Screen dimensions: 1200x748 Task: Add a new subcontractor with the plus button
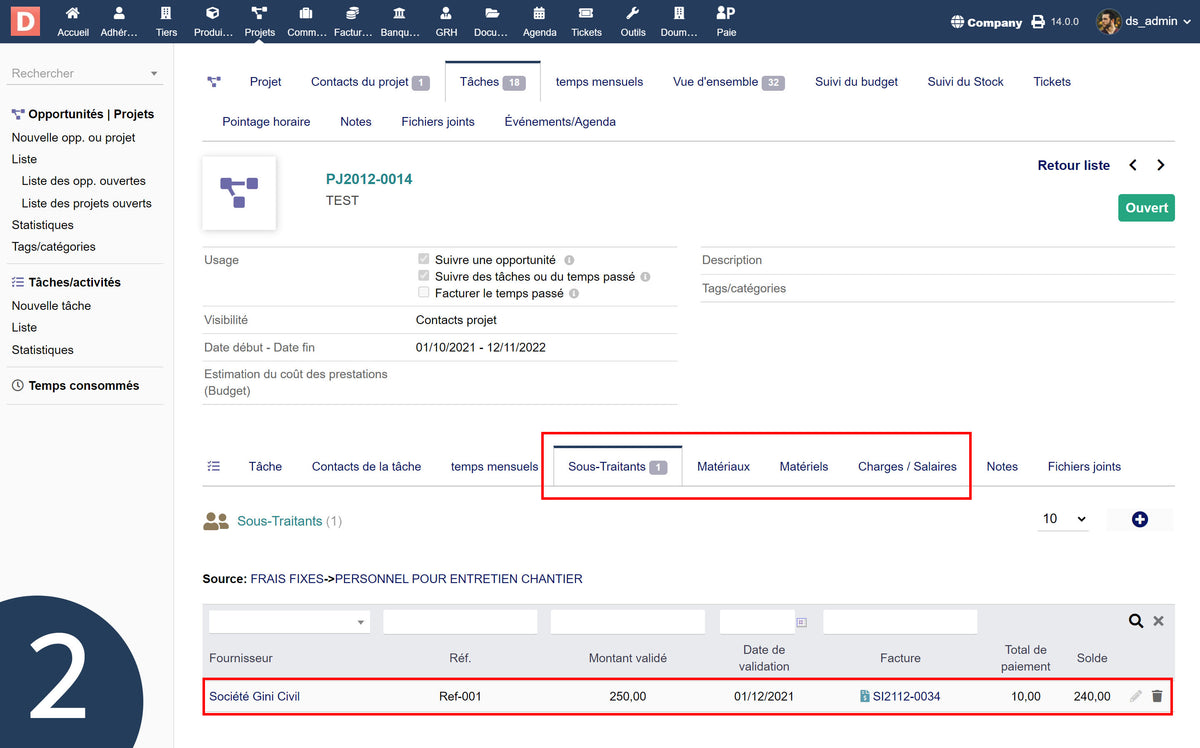click(x=1140, y=518)
